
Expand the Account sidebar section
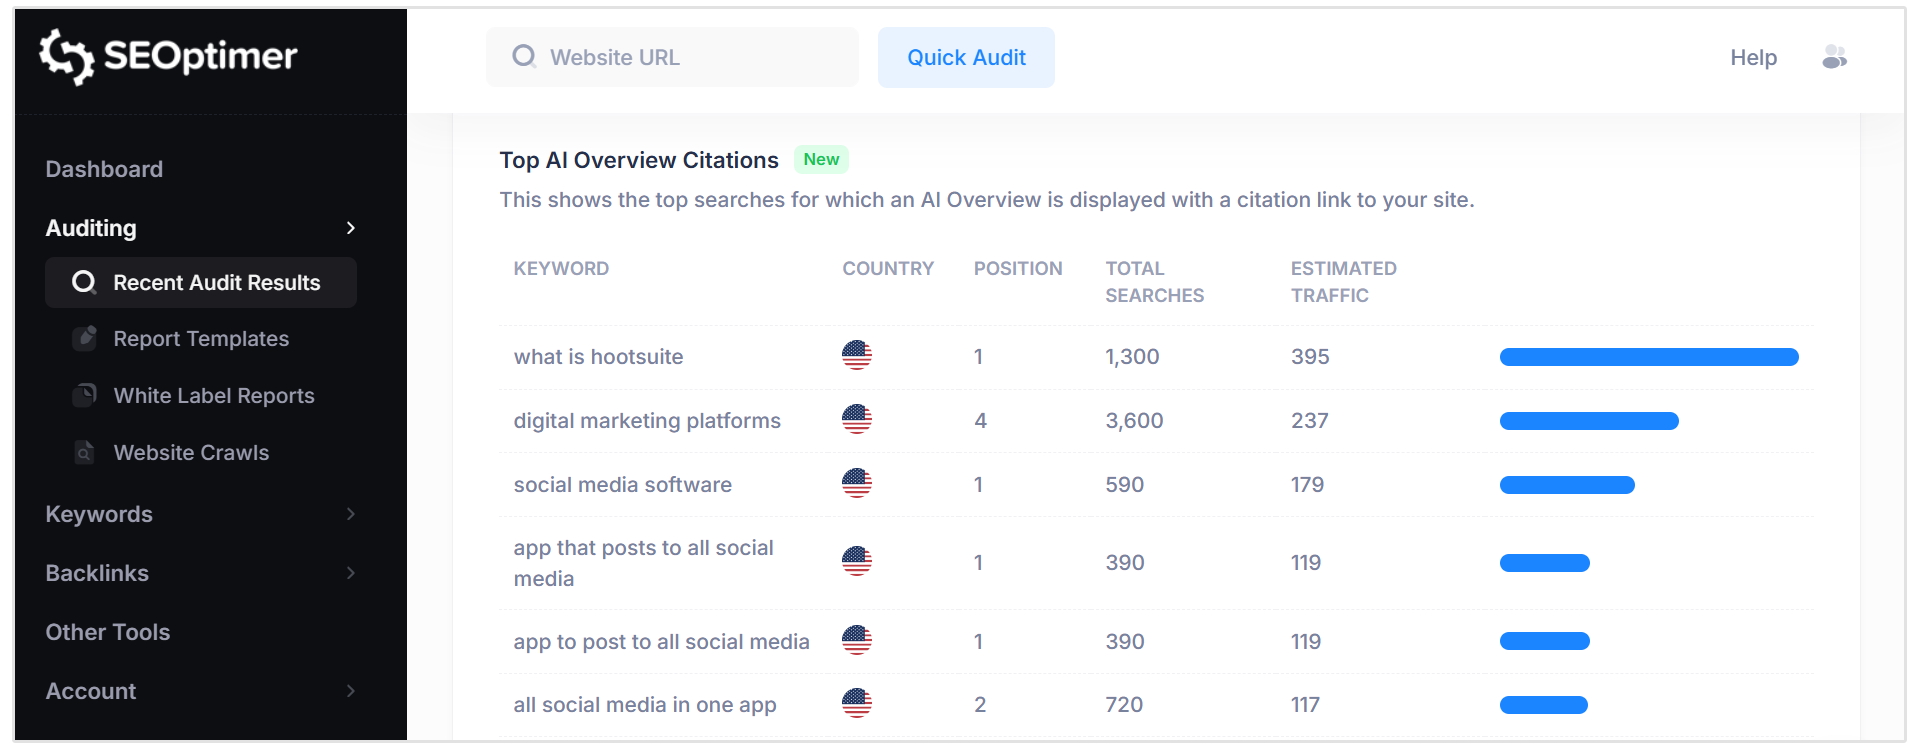point(350,691)
